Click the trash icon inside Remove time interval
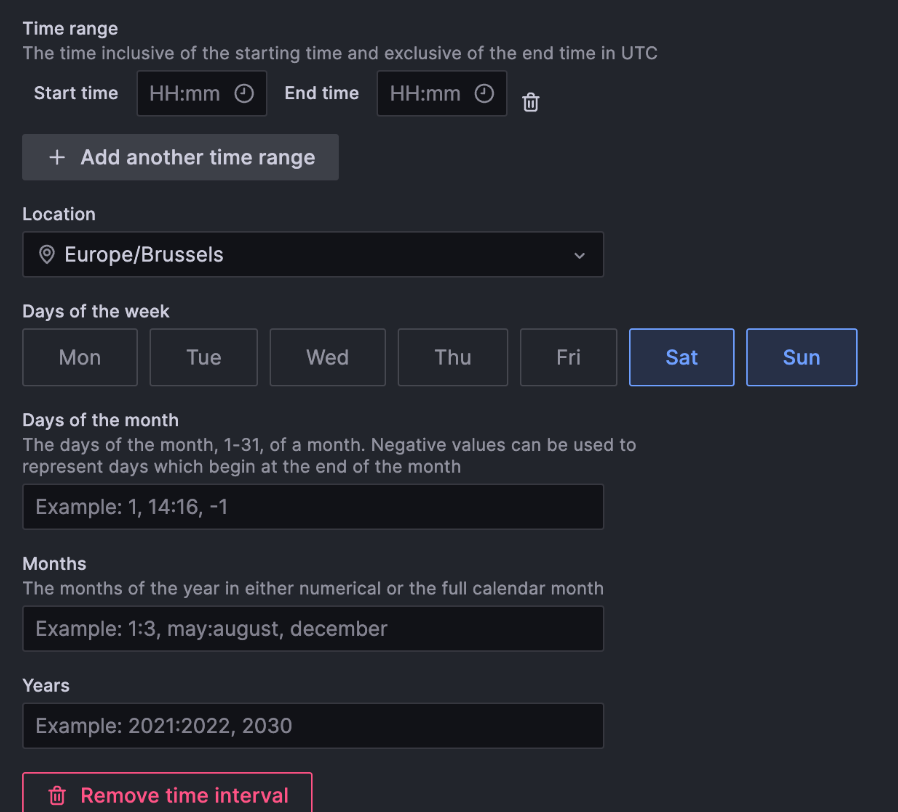 [57, 795]
